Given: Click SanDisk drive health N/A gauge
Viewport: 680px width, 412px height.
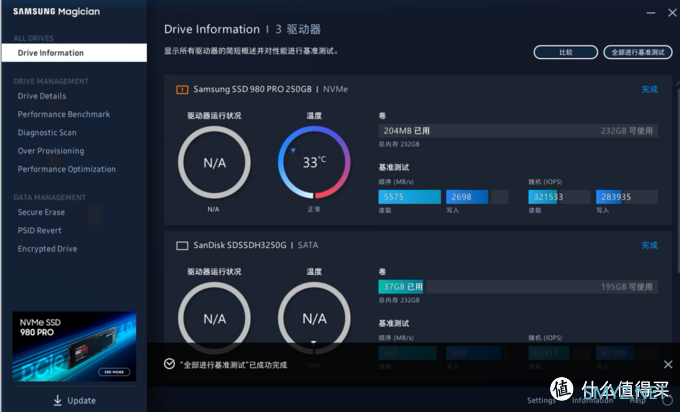Looking at the screenshot, I should tap(214, 318).
